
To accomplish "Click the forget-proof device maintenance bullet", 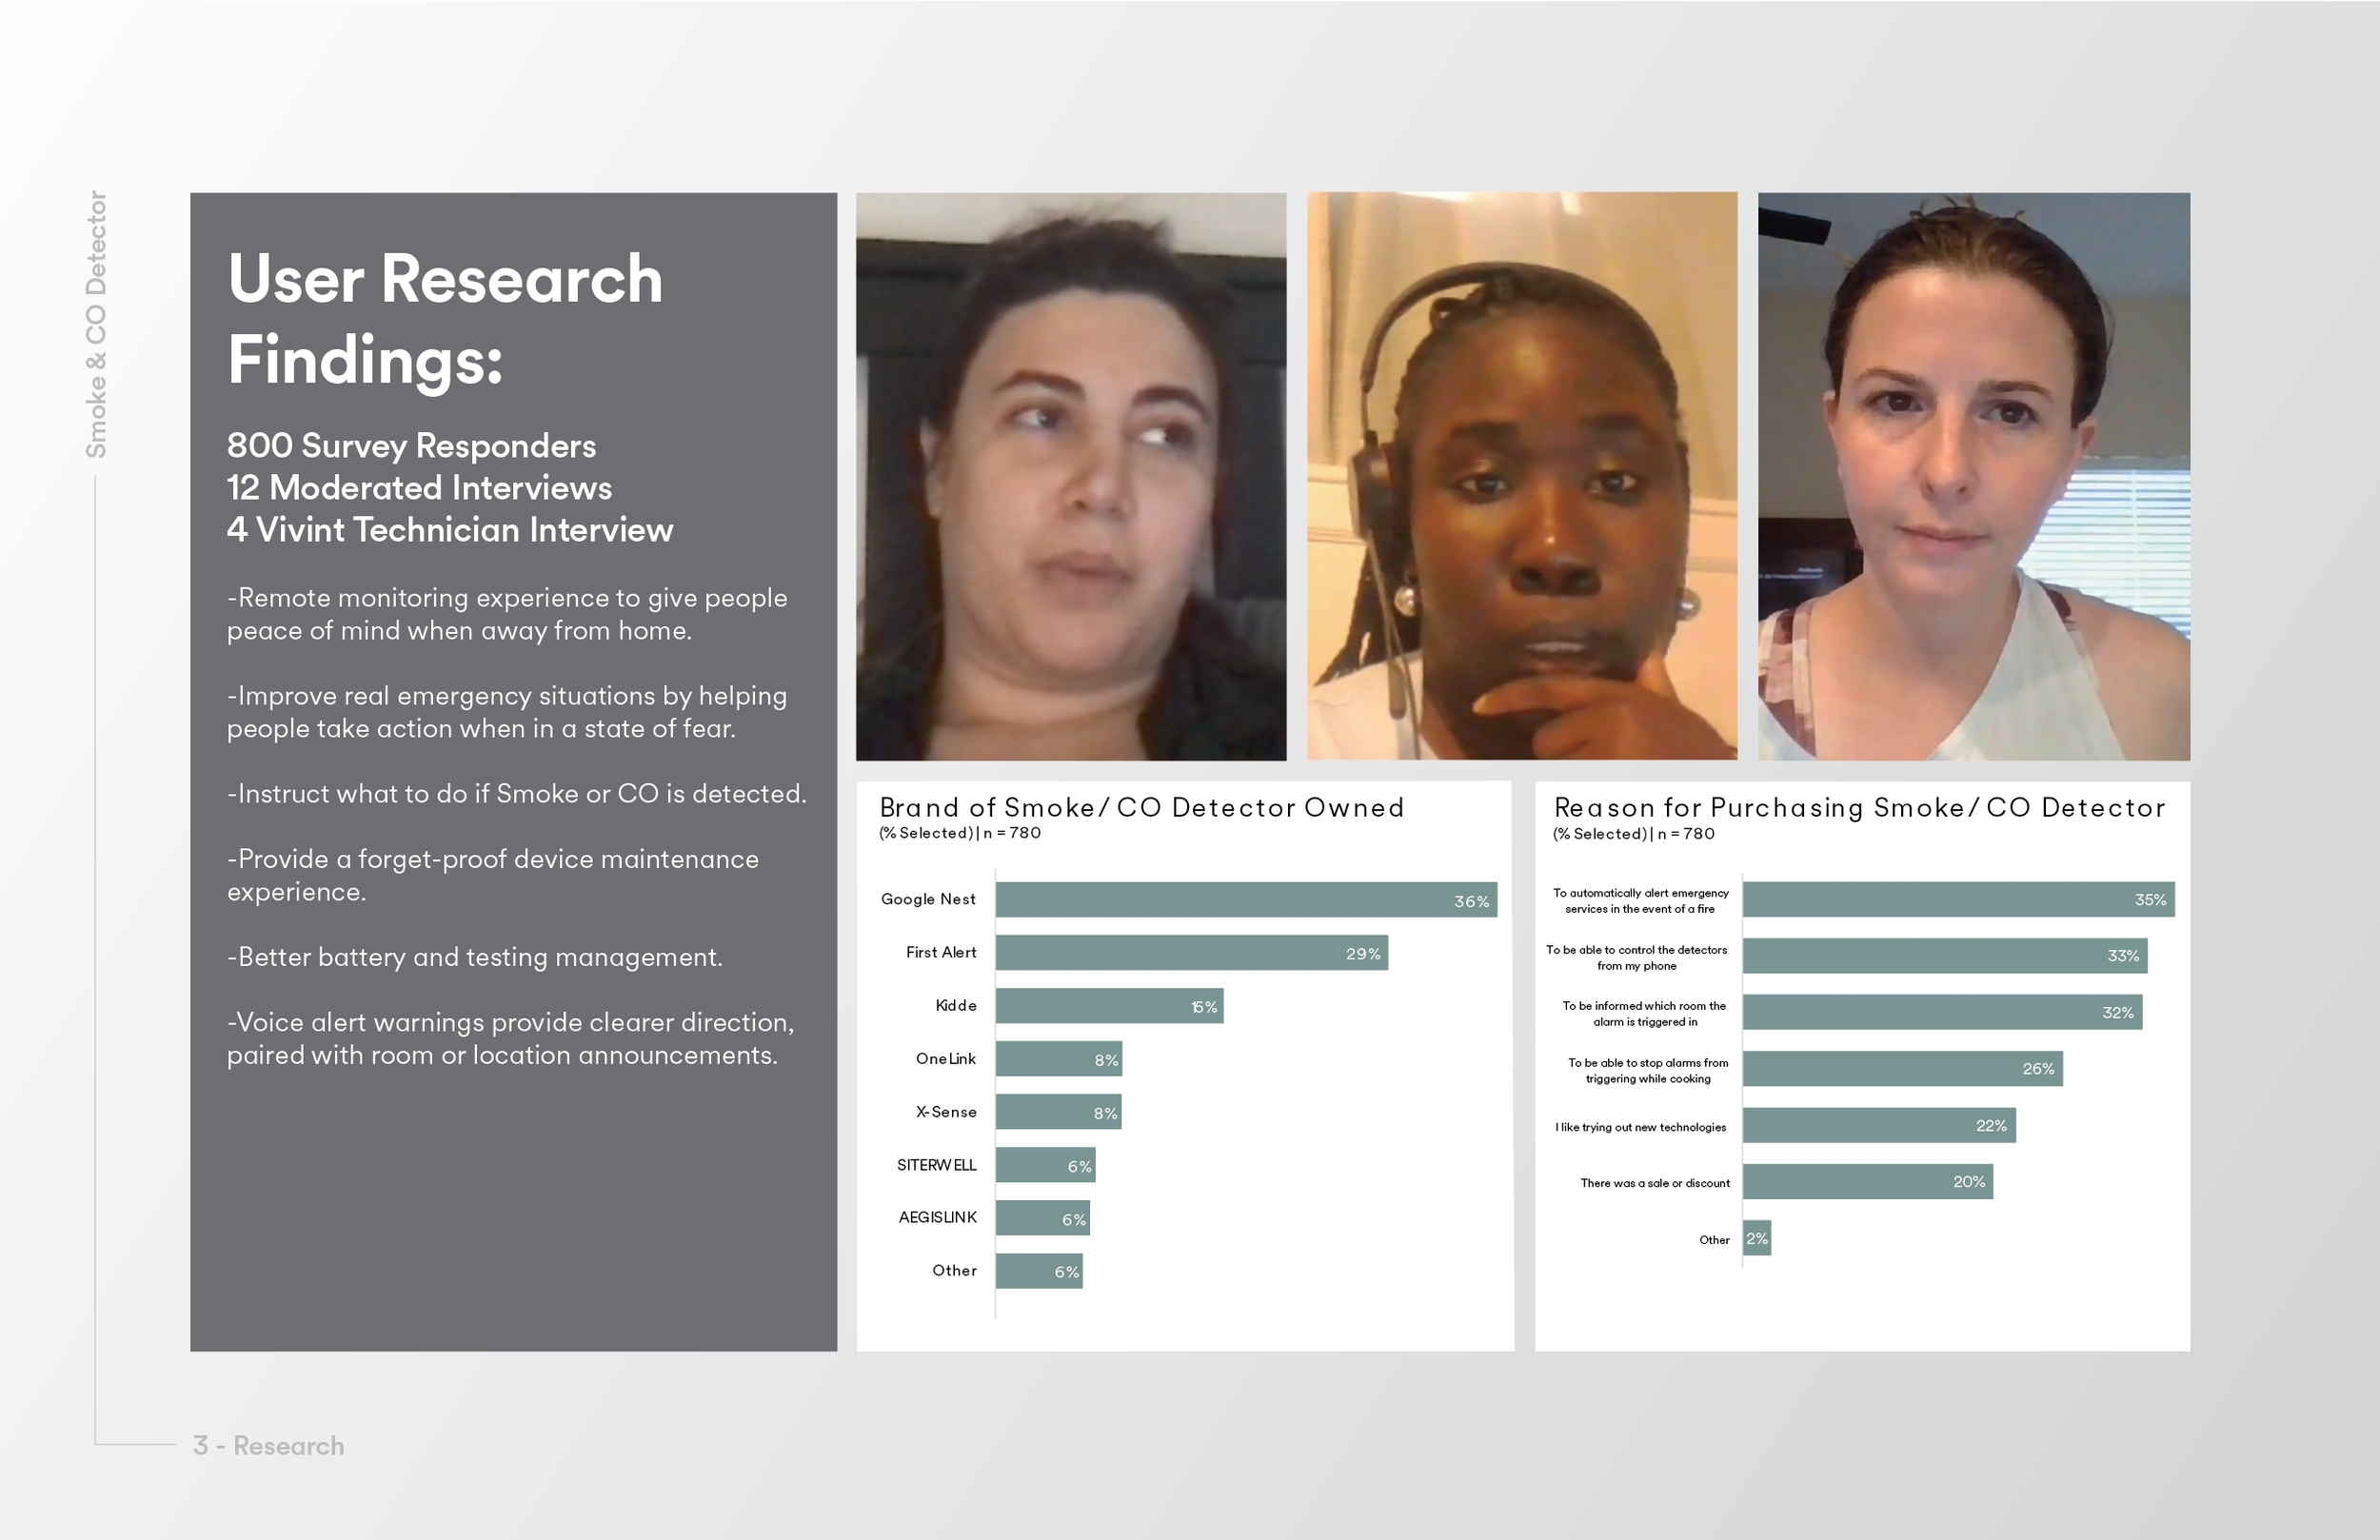I will point(493,875).
